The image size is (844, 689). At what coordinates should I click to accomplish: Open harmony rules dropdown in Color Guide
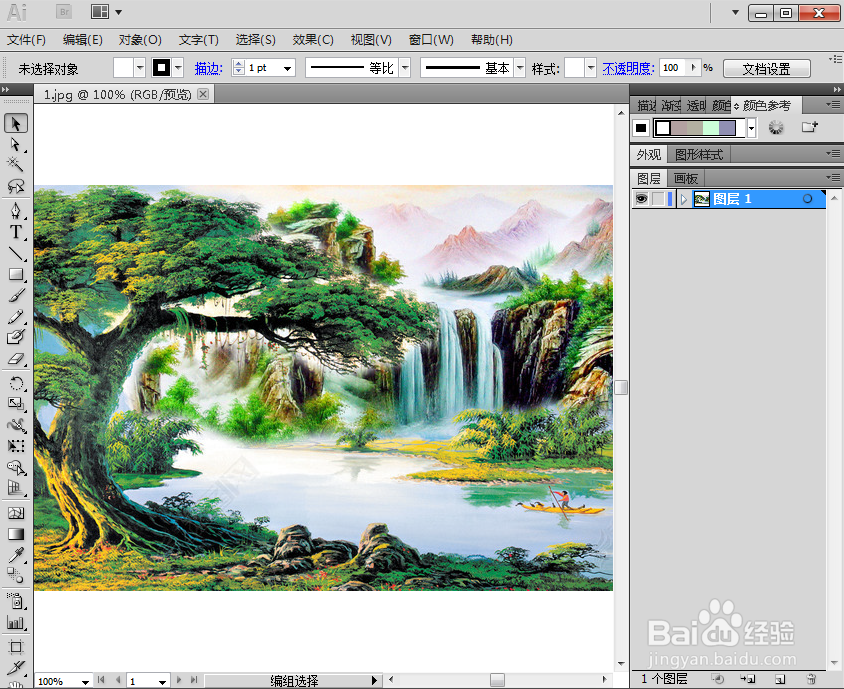pos(751,128)
